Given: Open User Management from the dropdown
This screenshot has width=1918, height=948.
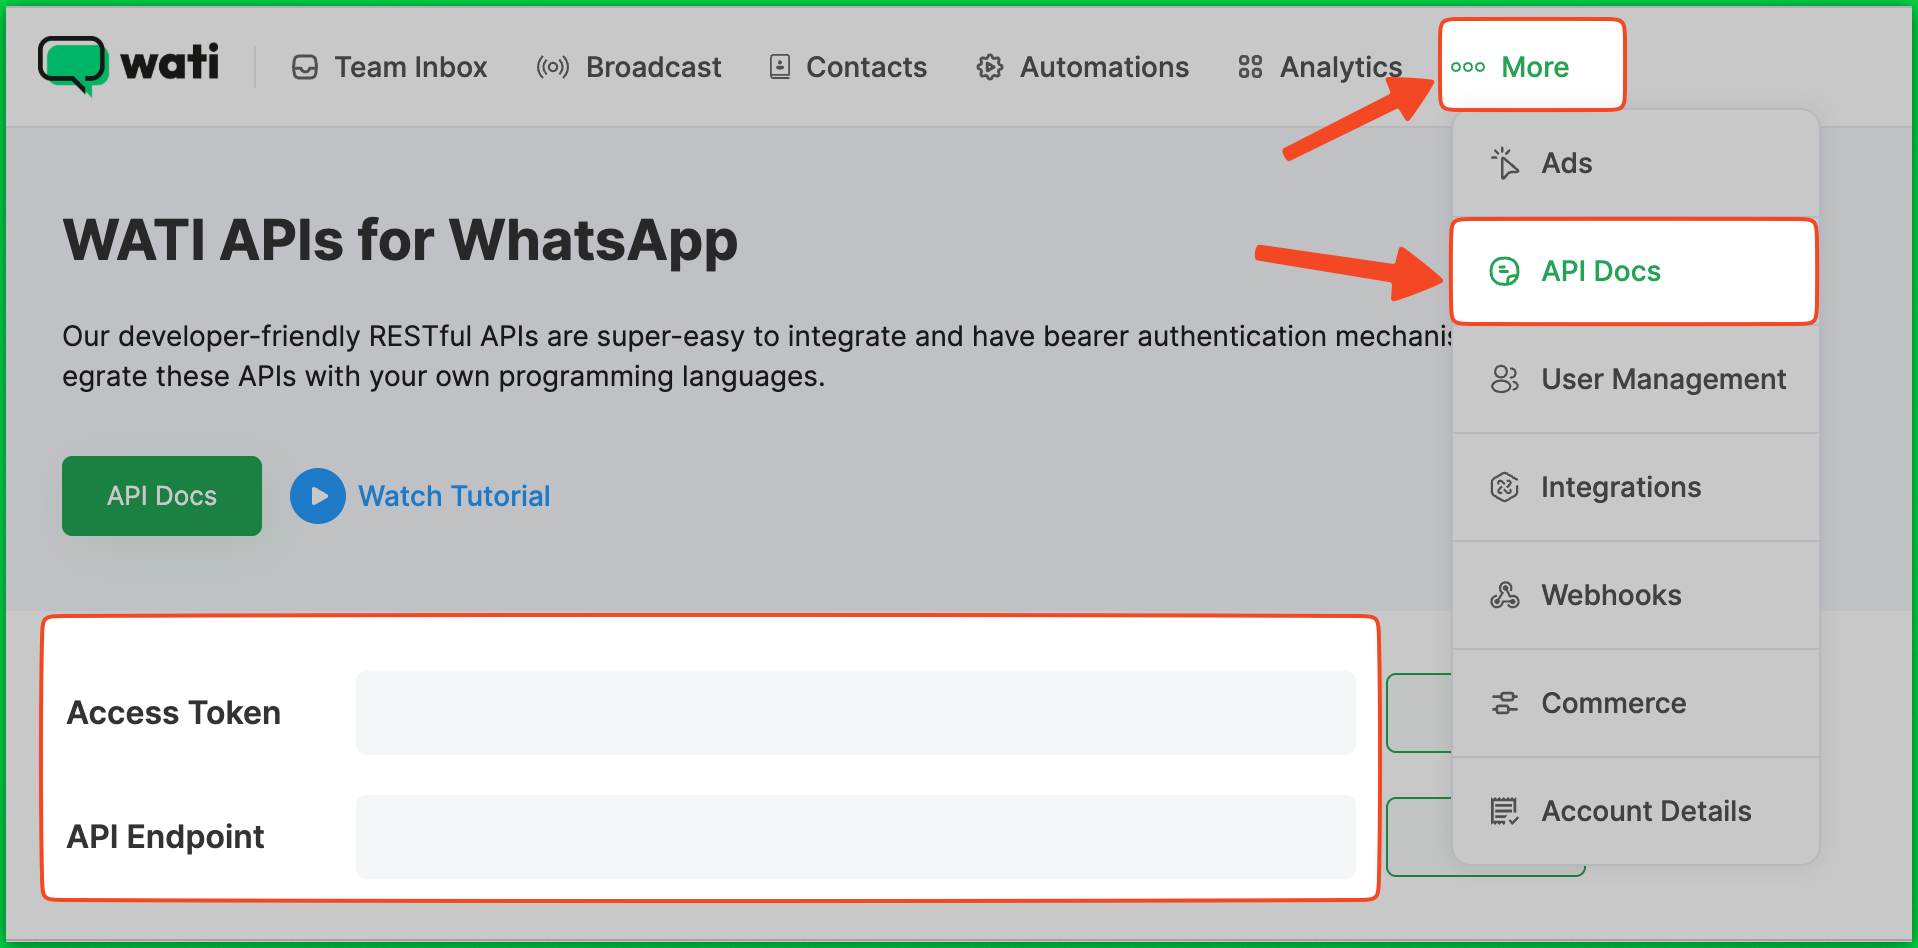Looking at the screenshot, I should [1662, 379].
